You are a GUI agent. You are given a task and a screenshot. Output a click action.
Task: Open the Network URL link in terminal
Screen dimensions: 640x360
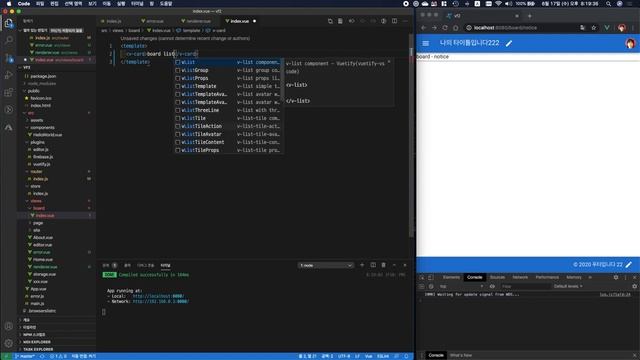point(160,301)
